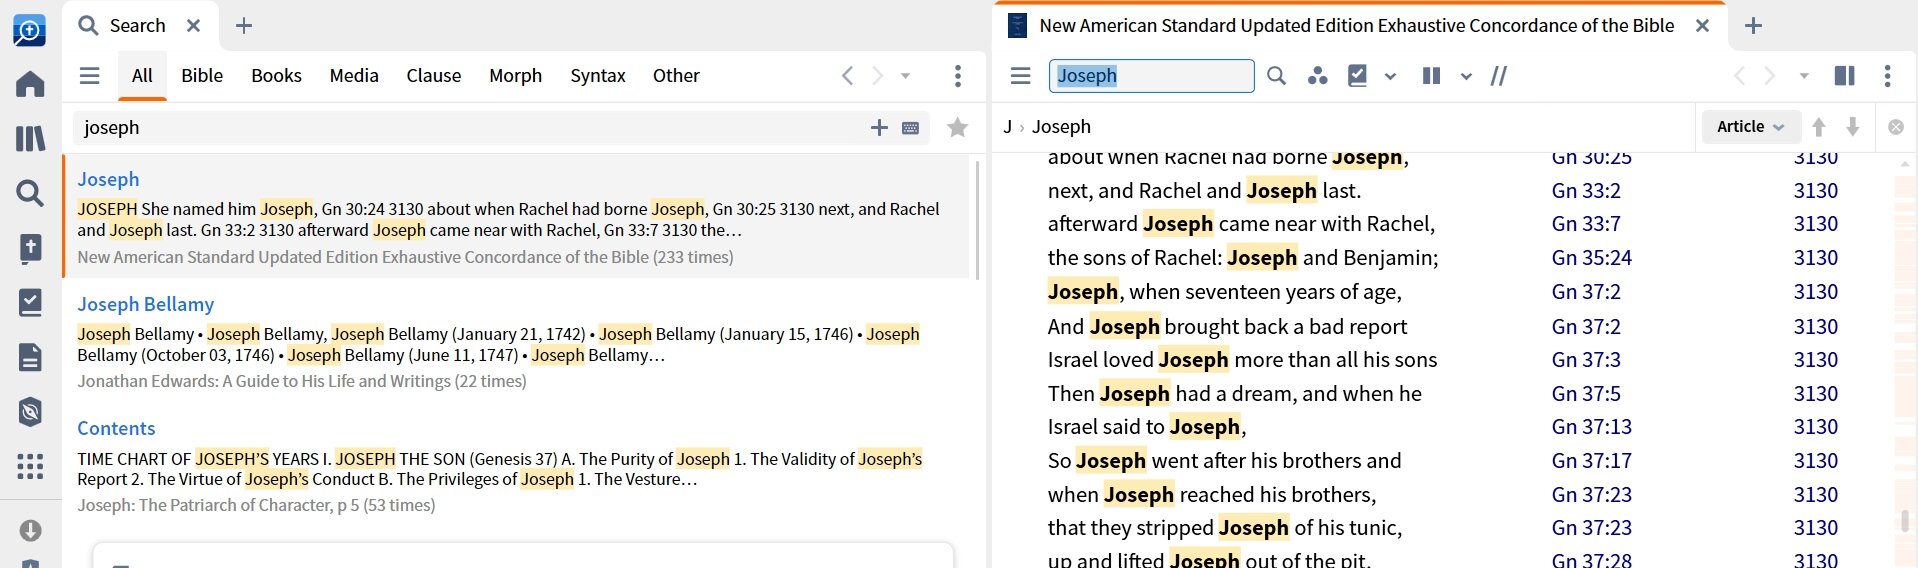The image size is (1918, 568).
Task: Expand dropdown next to columns icon
Action: 1466,76
